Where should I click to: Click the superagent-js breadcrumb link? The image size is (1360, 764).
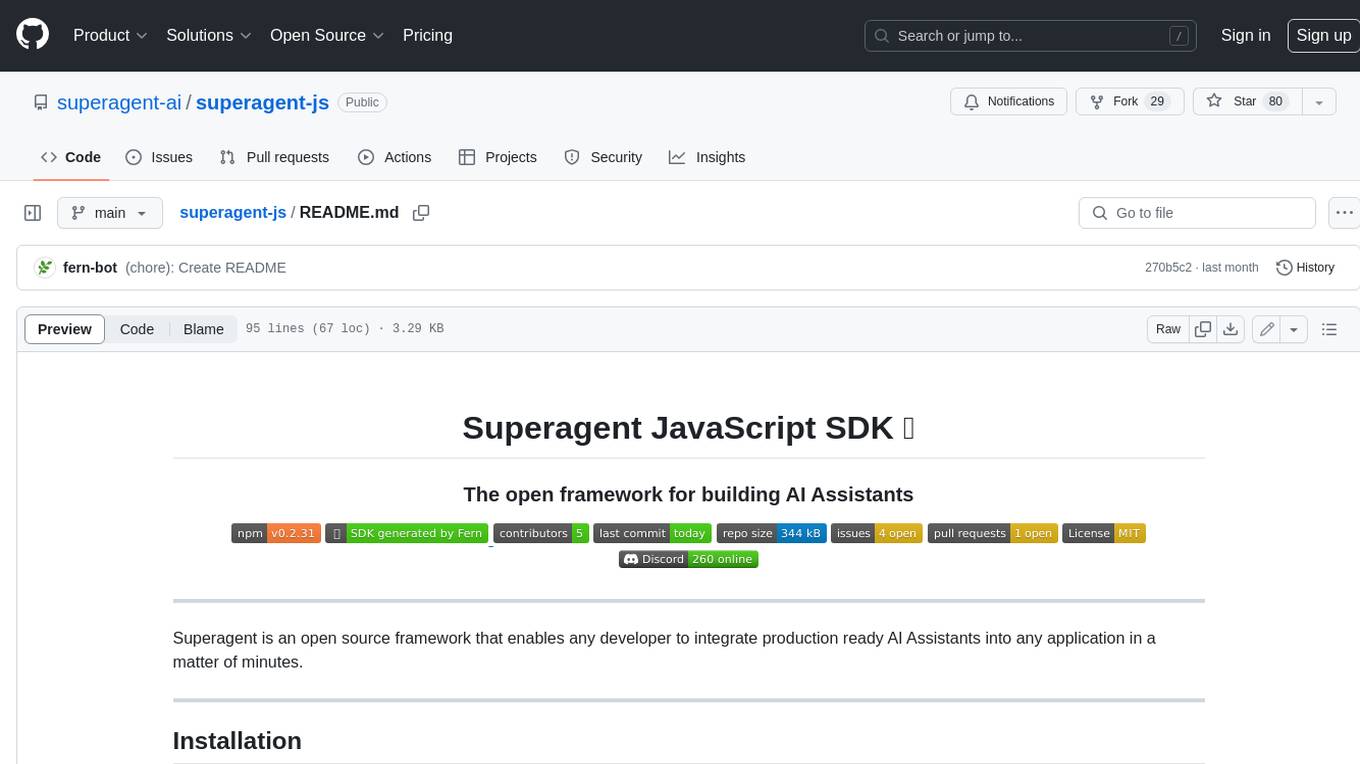click(x=233, y=213)
